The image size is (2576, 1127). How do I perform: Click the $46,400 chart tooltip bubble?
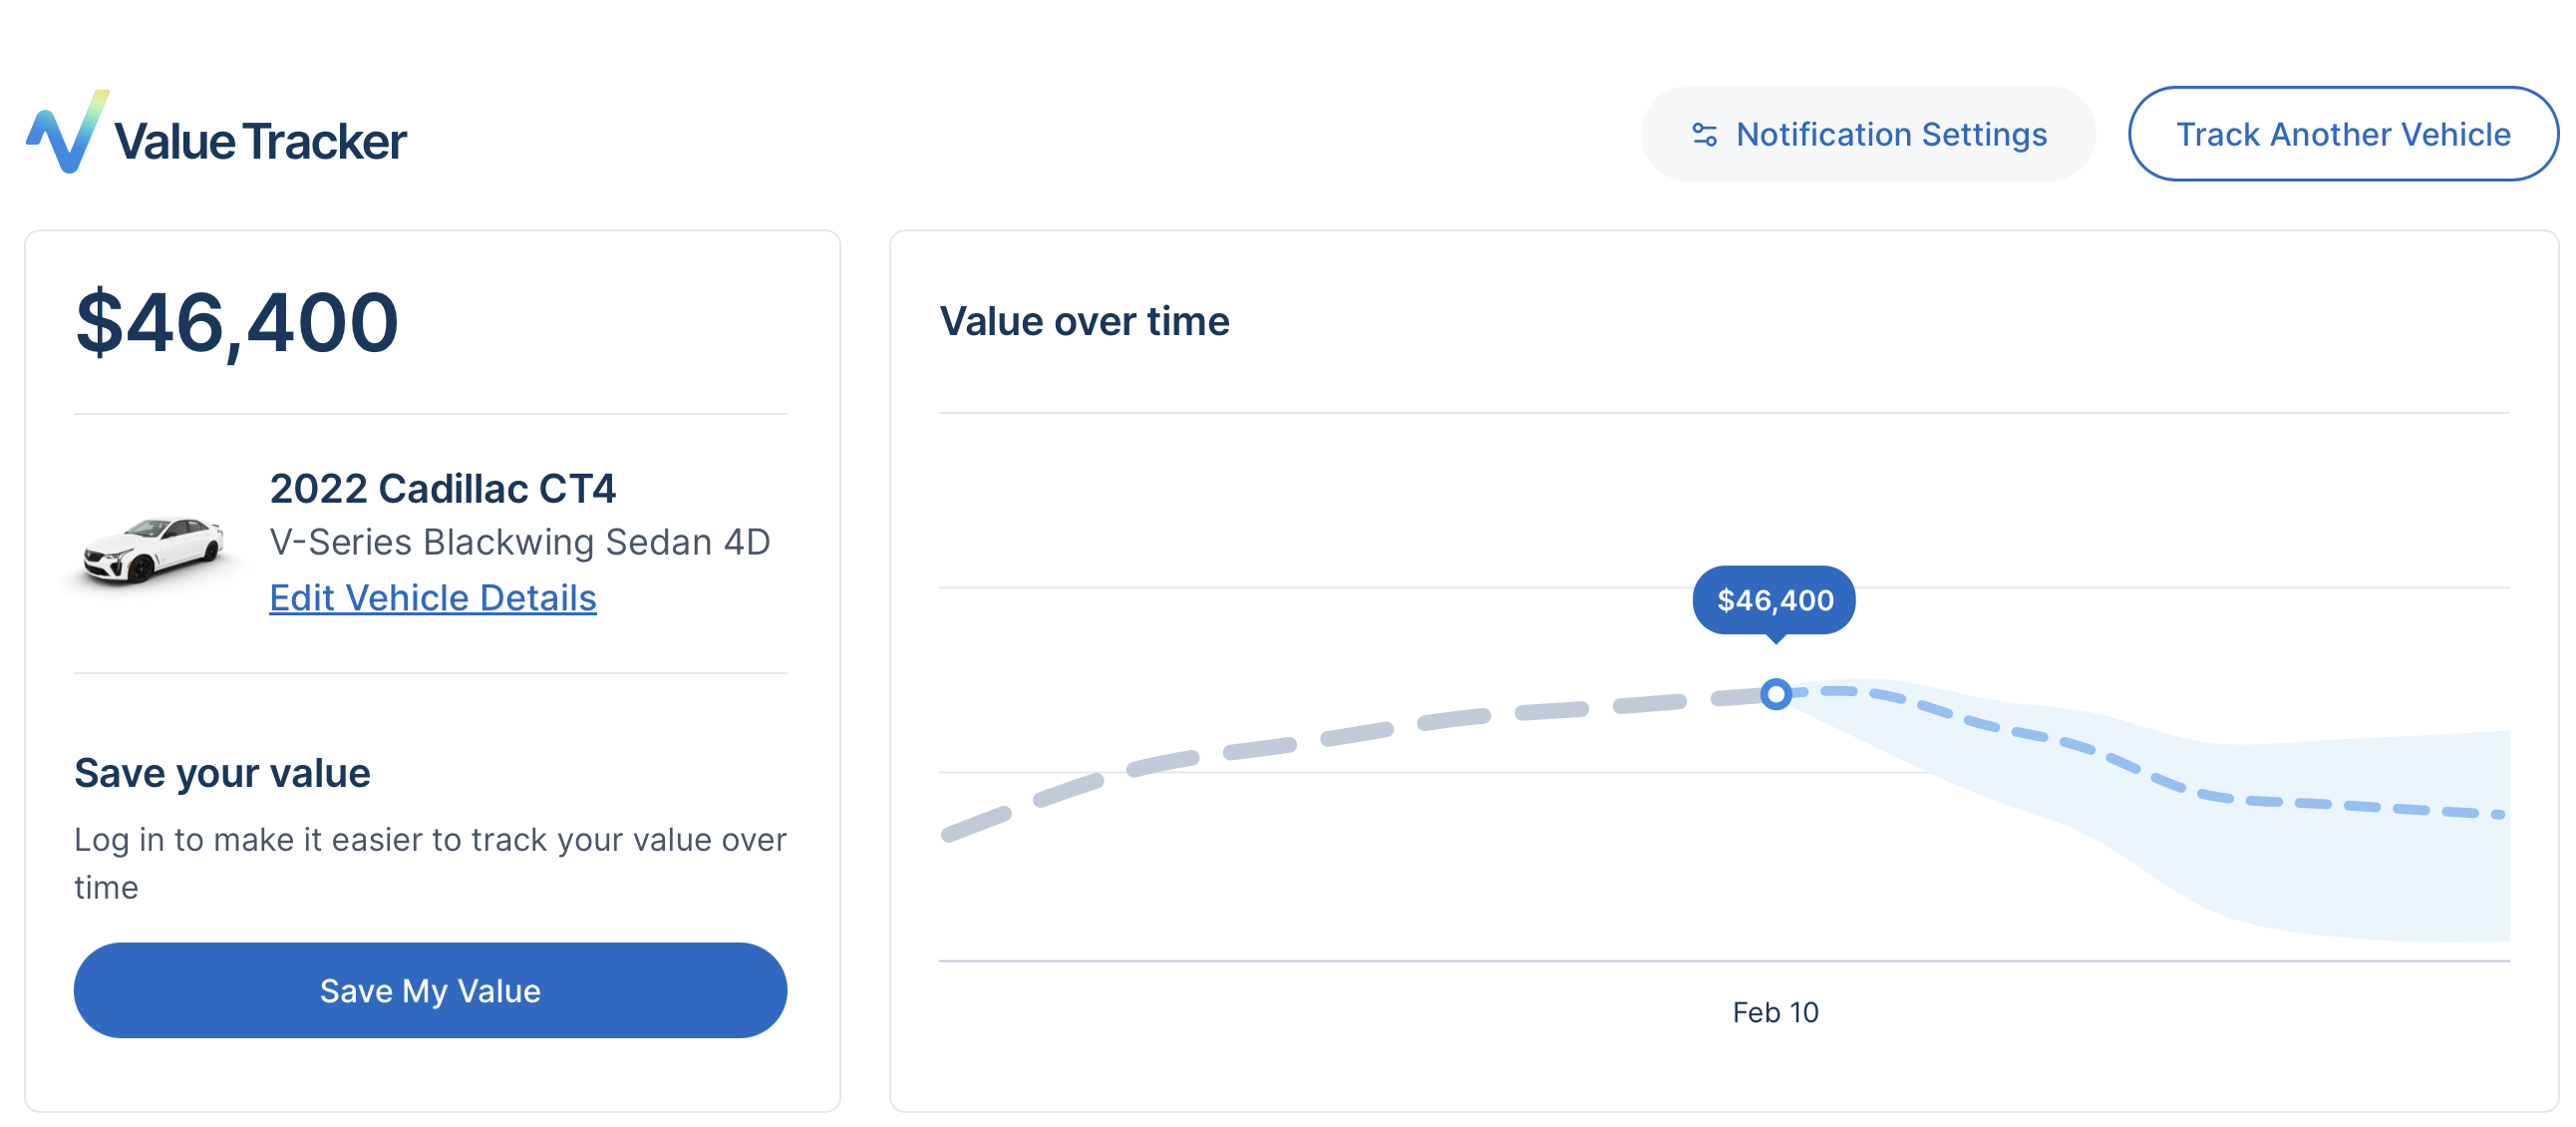1774,600
